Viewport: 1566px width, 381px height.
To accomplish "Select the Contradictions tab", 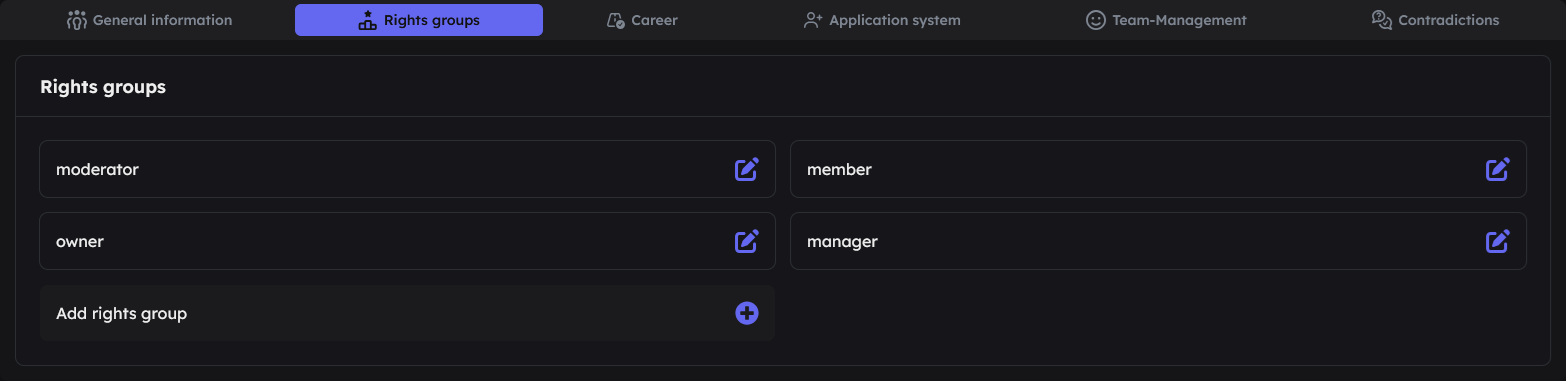I will pos(1435,20).
